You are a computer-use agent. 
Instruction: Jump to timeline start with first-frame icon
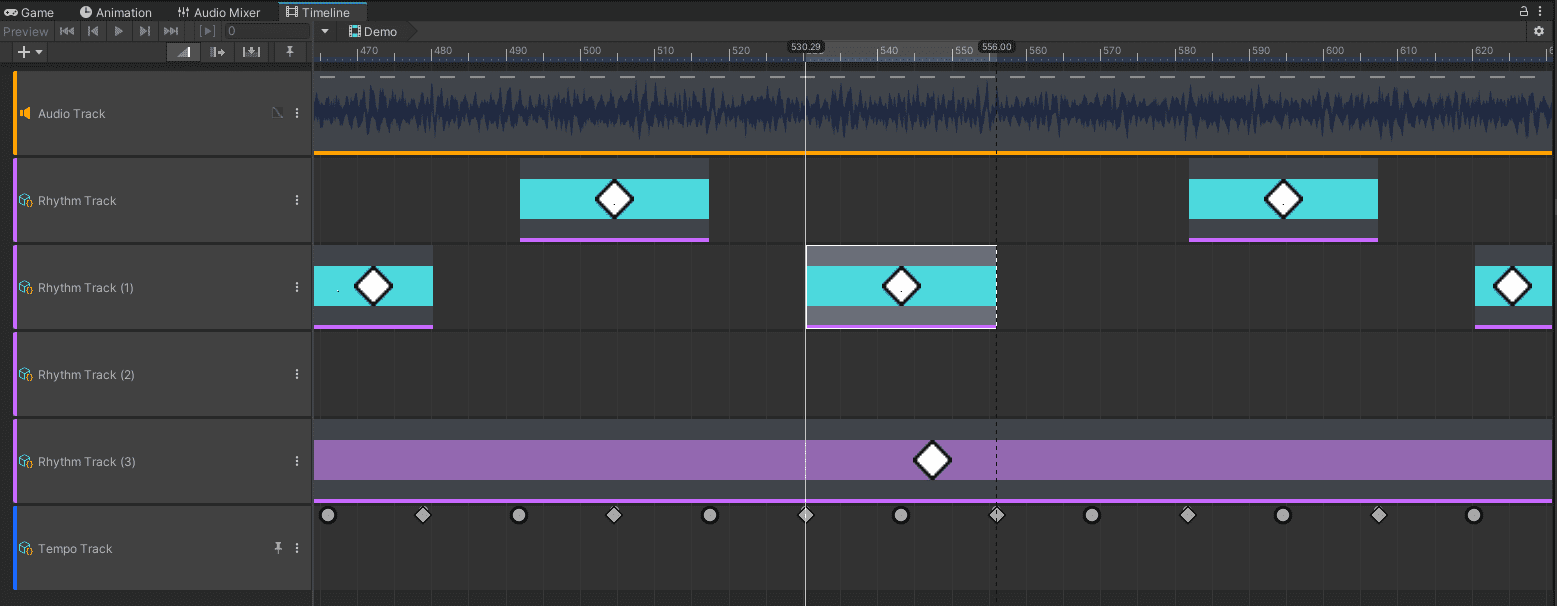(66, 31)
